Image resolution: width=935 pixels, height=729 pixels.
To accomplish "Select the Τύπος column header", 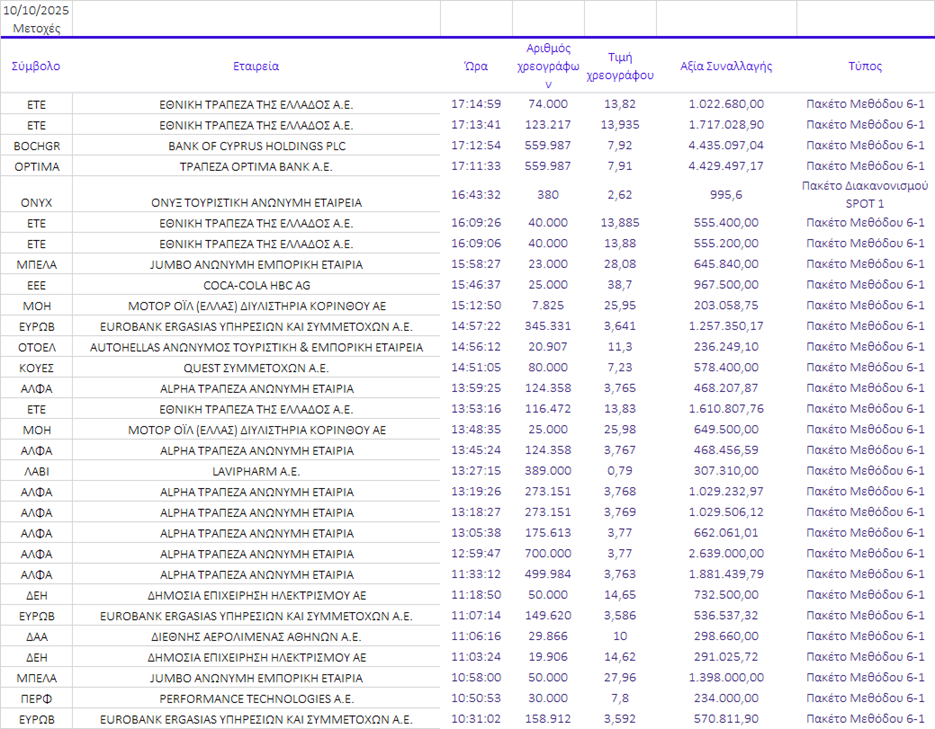I will click(865, 66).
